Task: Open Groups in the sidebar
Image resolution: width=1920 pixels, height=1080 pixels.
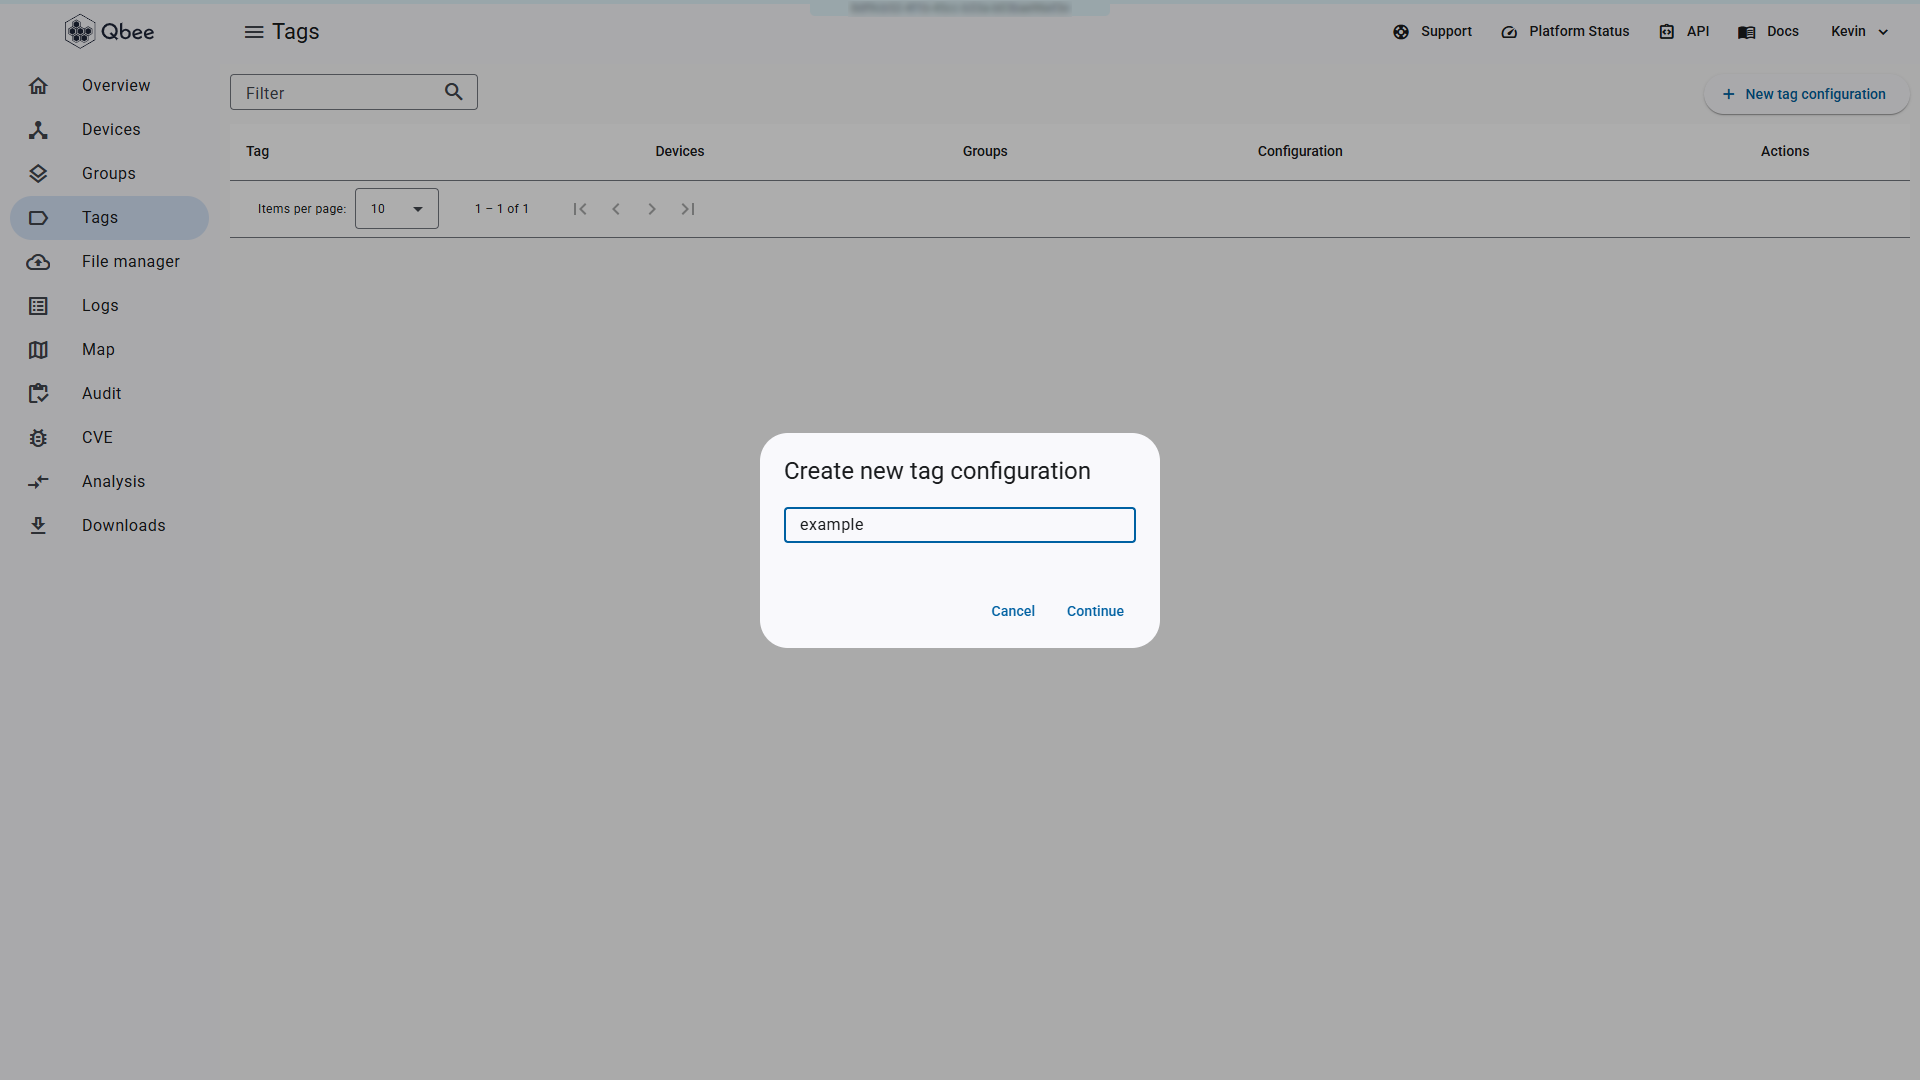Action: (x=109, y=174)
